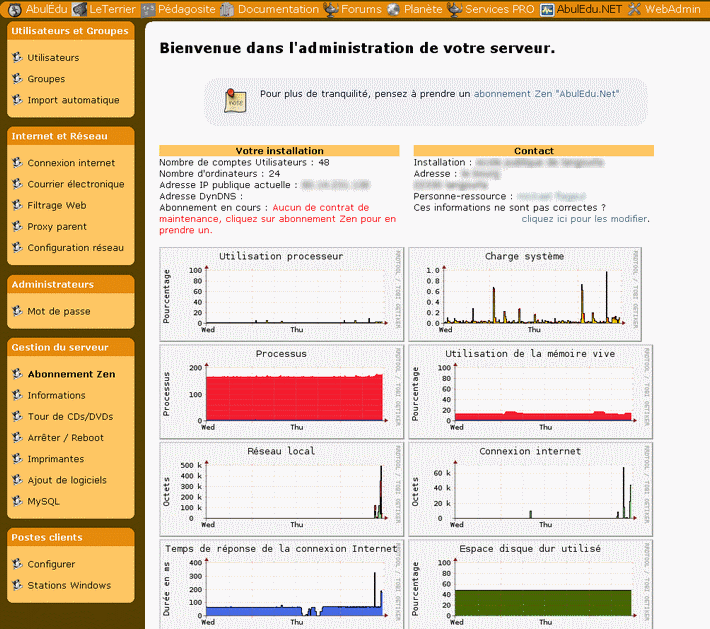The image size is (710, 629).
Task: Open Filtrage Web settings
Action: [x=57, y=205]
